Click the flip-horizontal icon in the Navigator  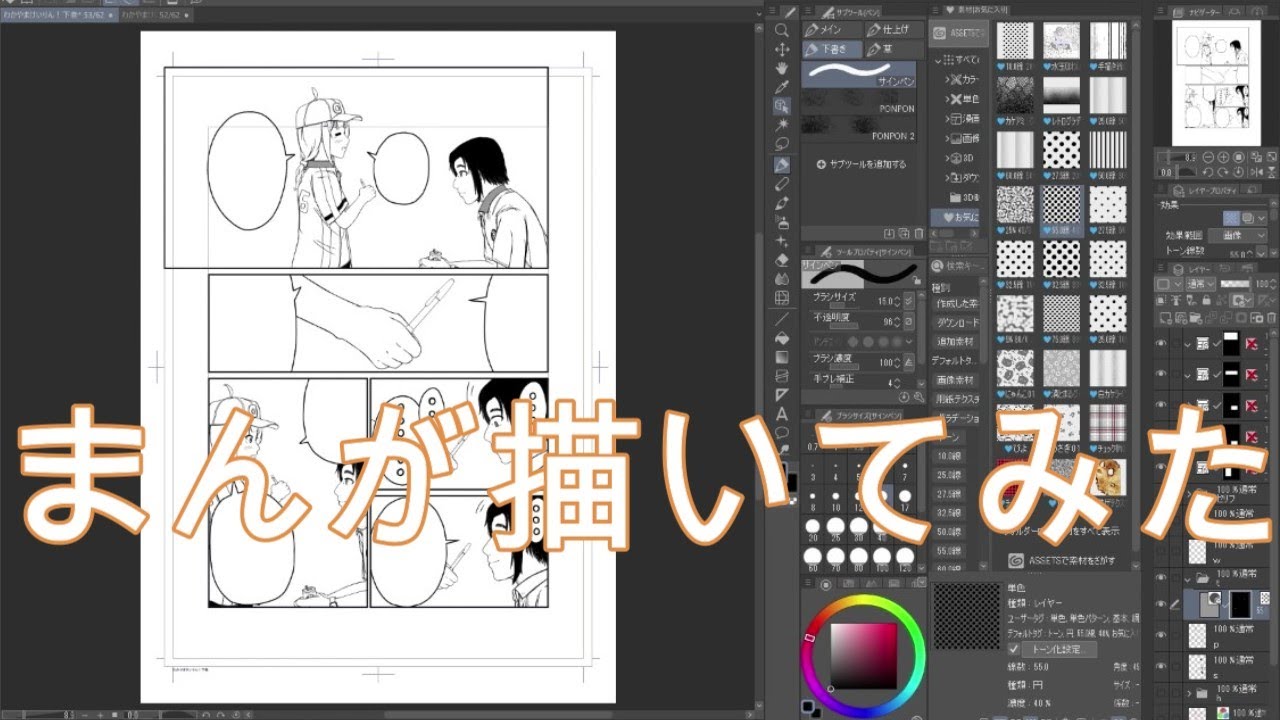[x=1256, y=172]
